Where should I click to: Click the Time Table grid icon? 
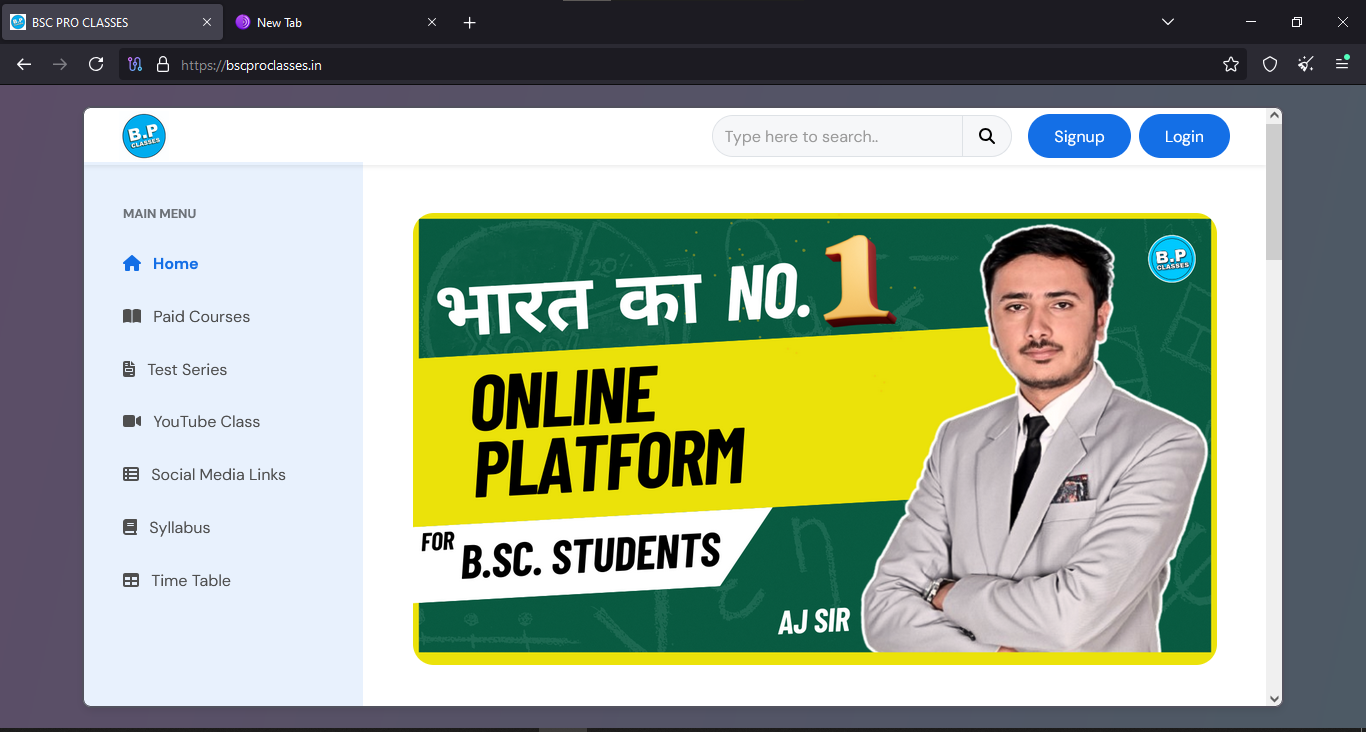click(131, 580)
